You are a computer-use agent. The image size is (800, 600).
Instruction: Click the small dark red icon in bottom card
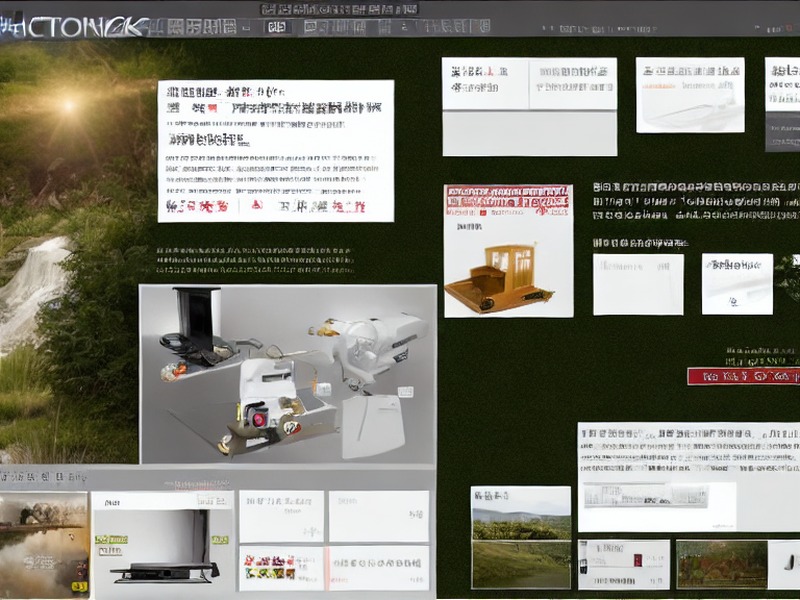coord(638,560)
